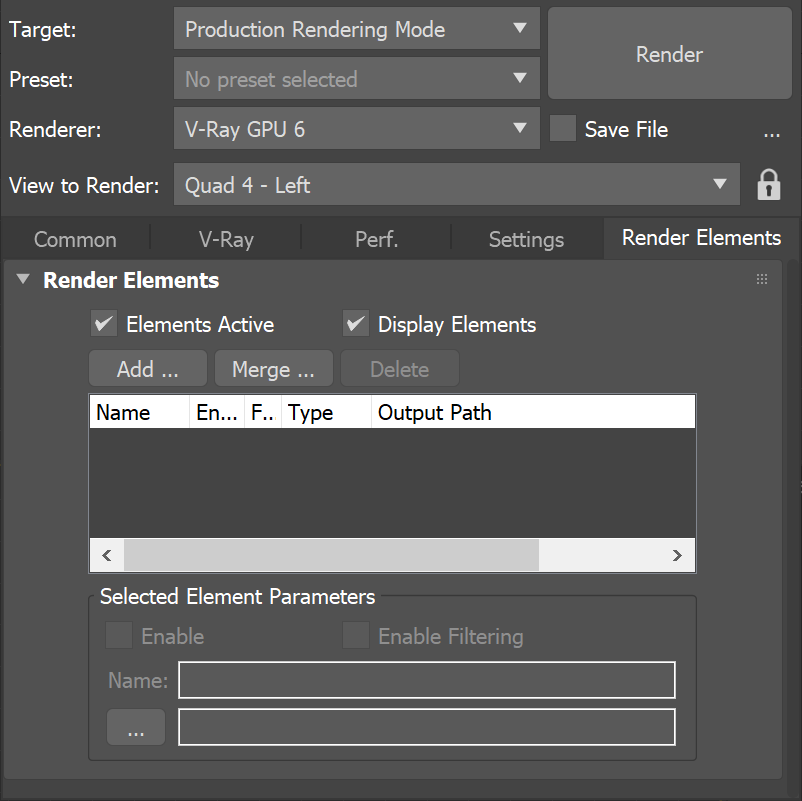Click the Save File options ellipsis
The height and width of the screenshot is (801, 802).
[771, 131]
